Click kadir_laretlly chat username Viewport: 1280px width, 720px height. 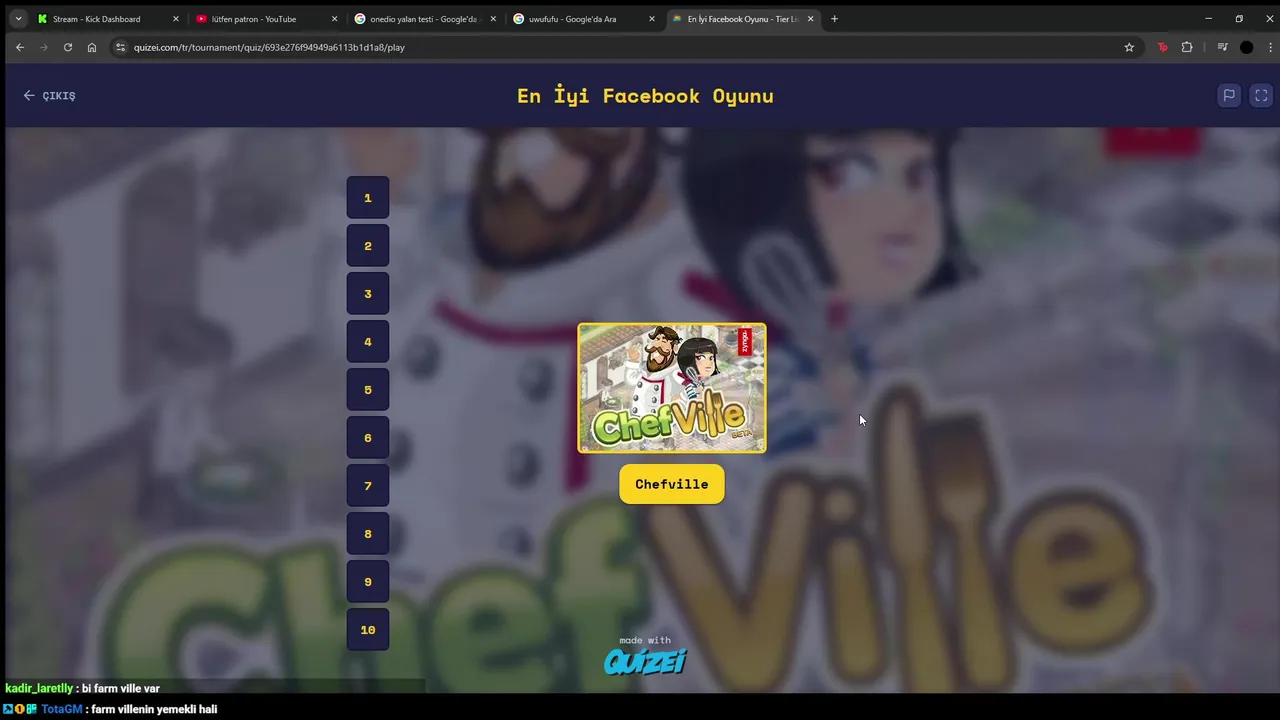(x=39, y=688)
